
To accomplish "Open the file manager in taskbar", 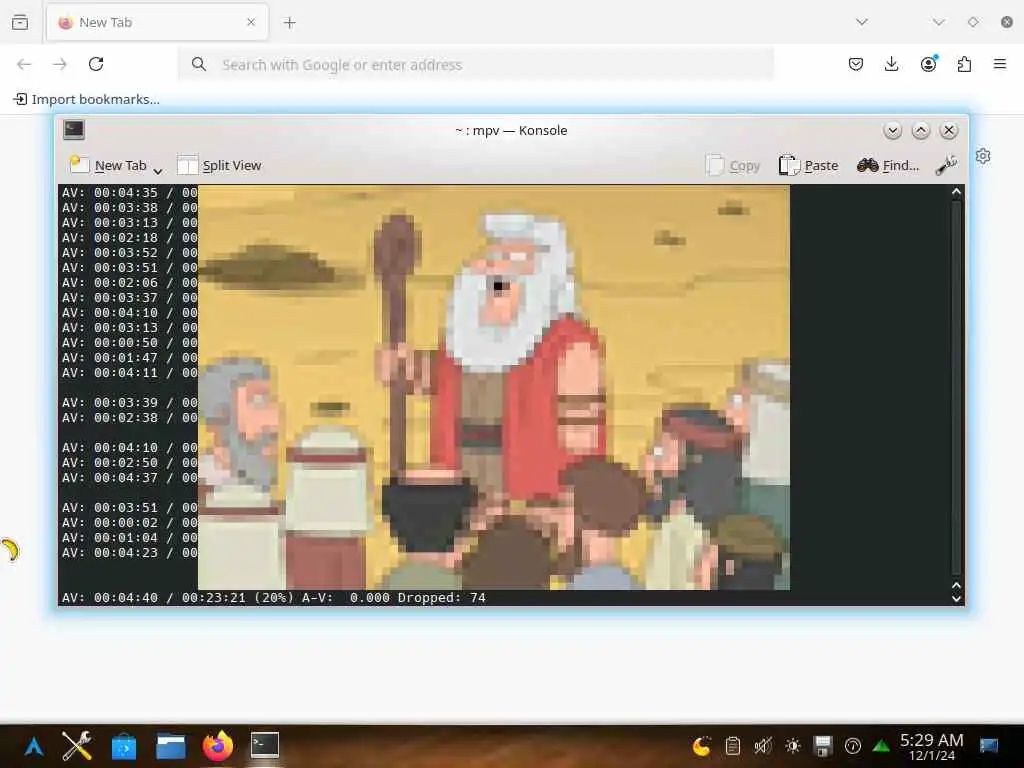I will pos(170,746).
